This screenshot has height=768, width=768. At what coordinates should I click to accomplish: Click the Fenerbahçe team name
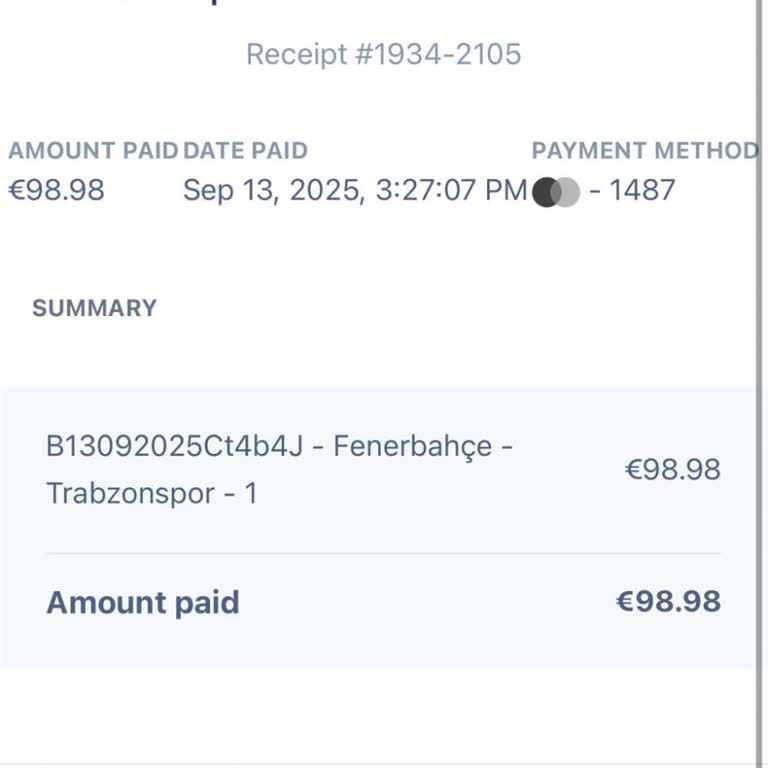click(x=412, y=446)
